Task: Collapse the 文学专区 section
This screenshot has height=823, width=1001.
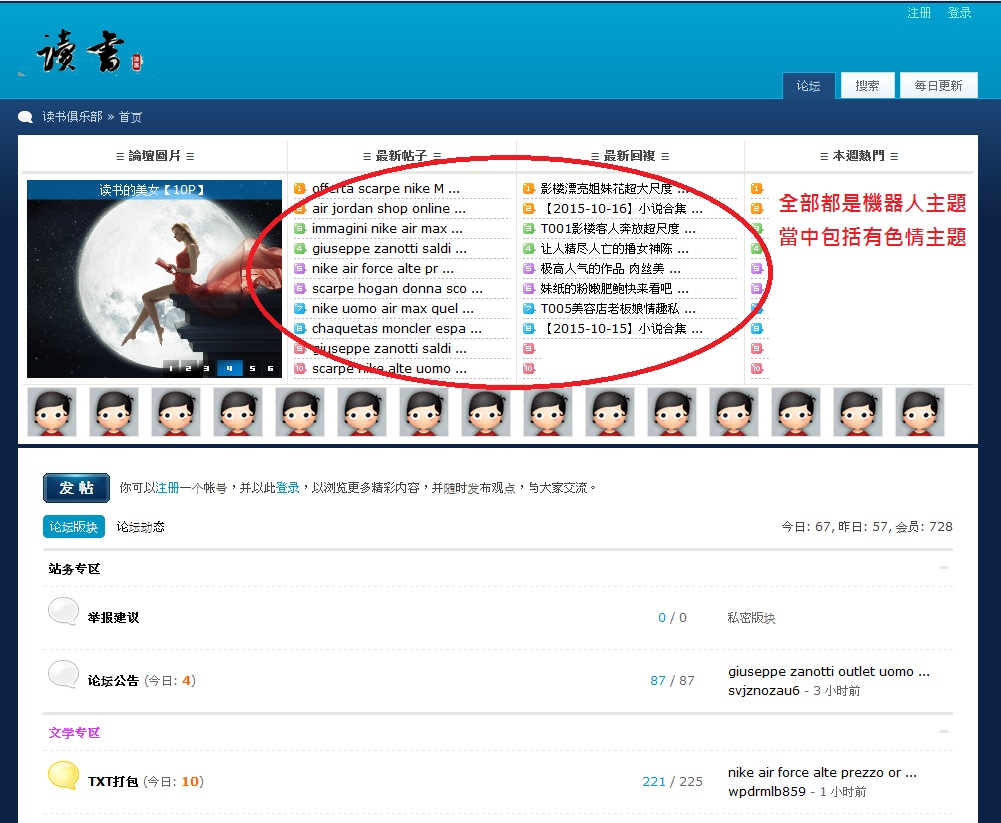Action: 944,732
